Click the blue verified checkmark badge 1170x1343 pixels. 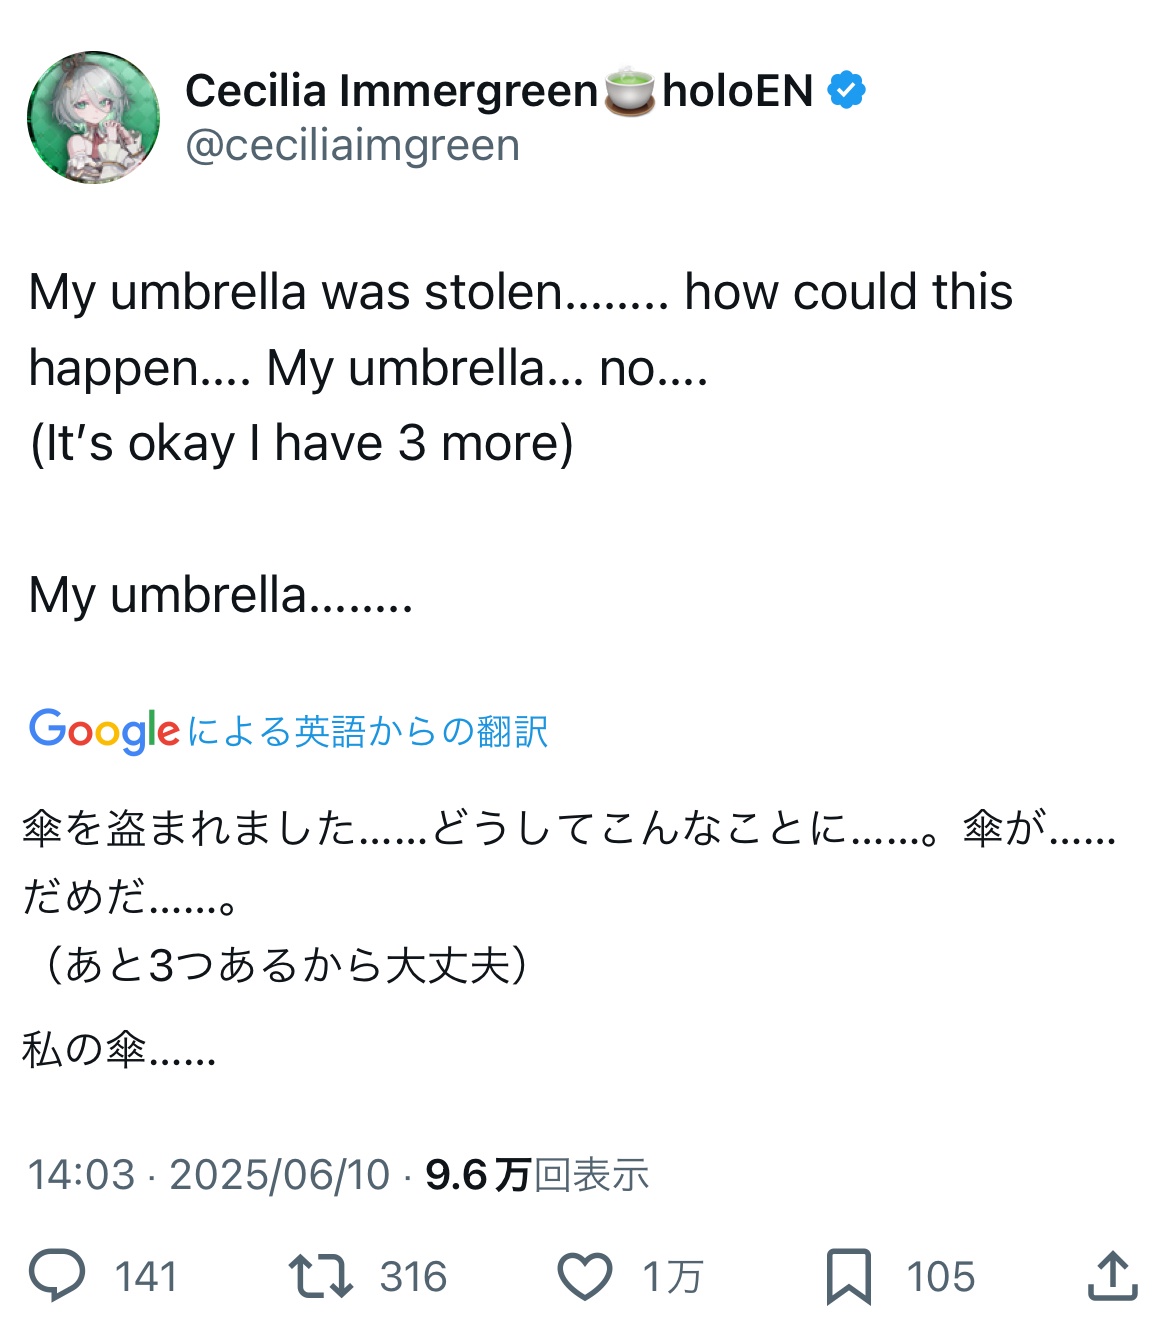tap(846, 91)
